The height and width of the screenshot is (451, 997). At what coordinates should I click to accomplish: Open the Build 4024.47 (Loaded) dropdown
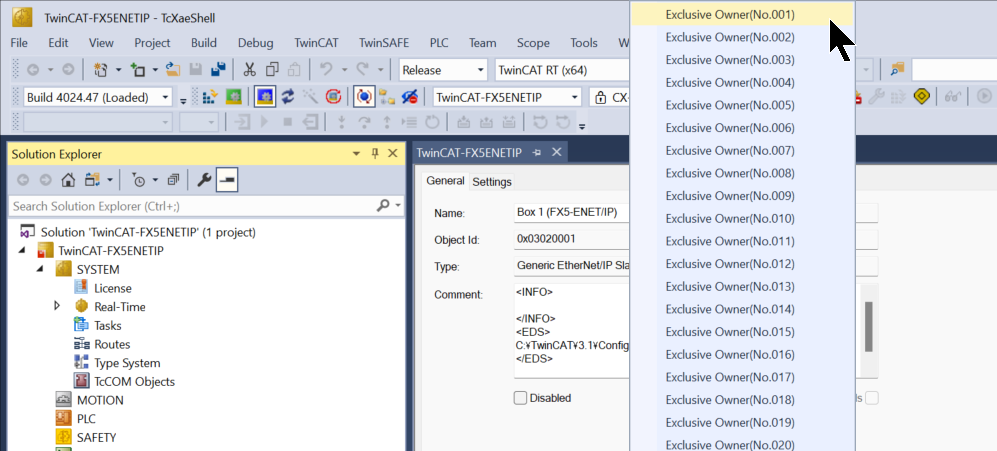click(x=97, y=97)
